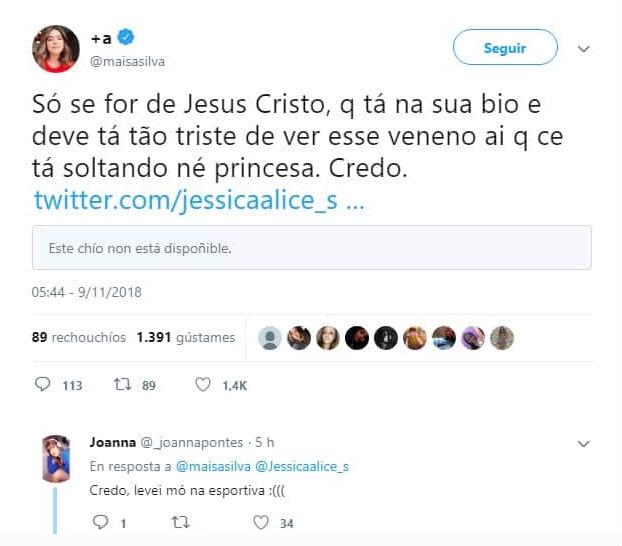Expand the tweet options chevron beside Seguir
The image size is (622, 546).
[585, 48]
